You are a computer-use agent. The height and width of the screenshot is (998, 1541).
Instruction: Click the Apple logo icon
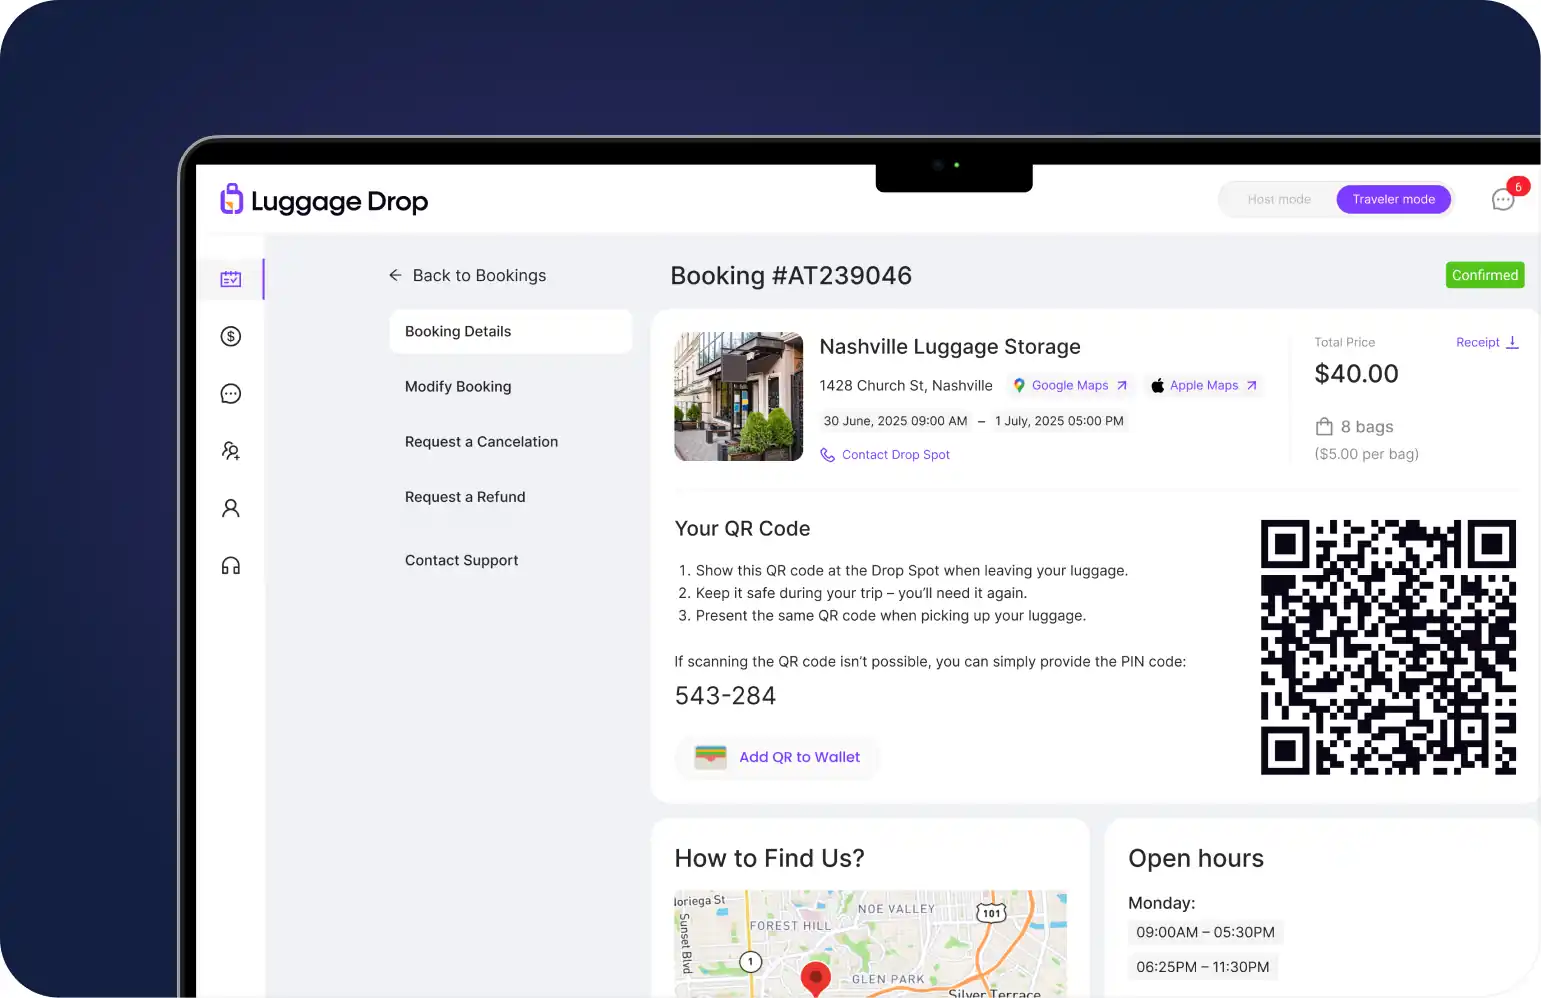click(1157, 385)
